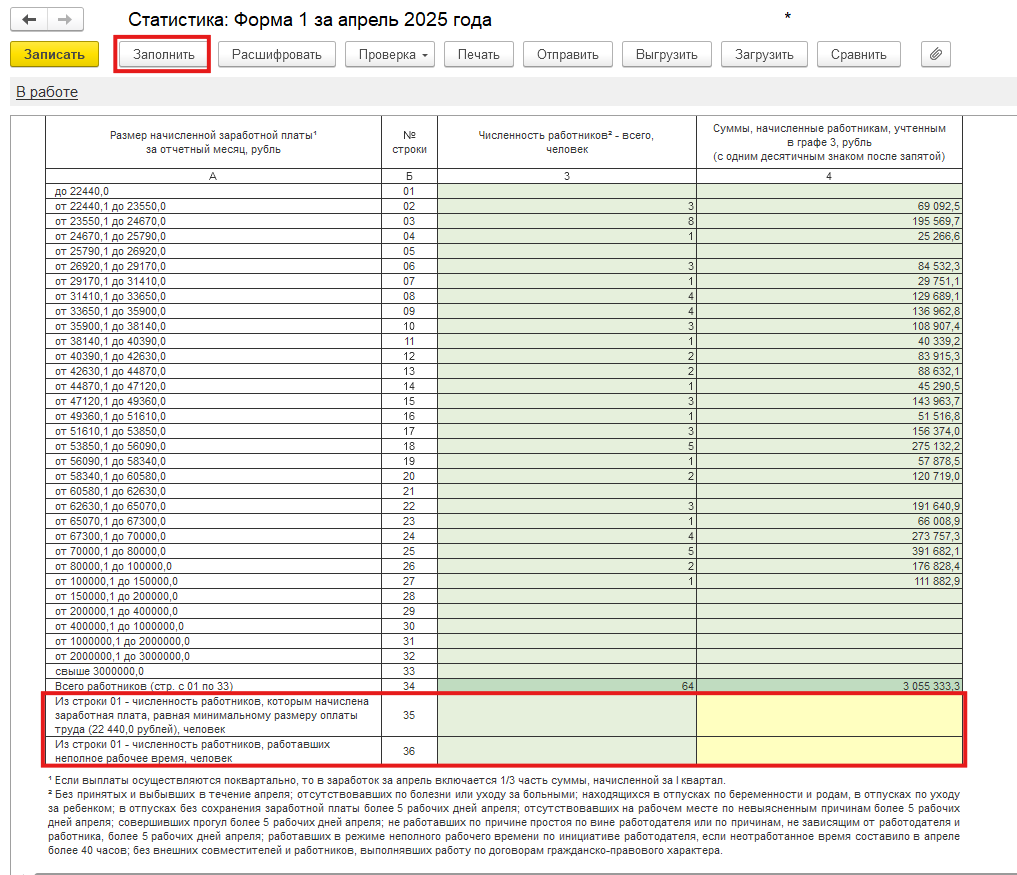Click the total employee count cell 64
This screenshot has width=1017, height=875.
click(567, 686)
